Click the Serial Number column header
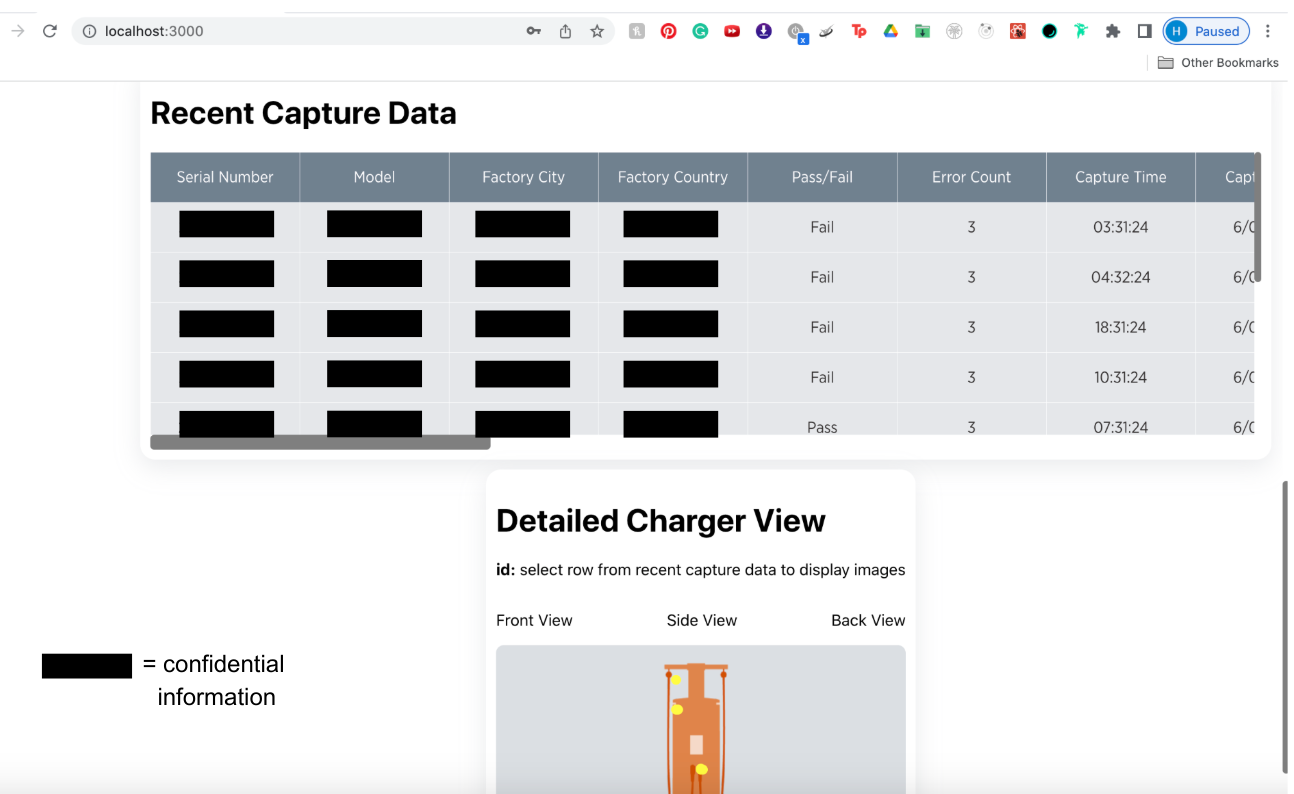Image resolution: width=1294 pixels, height=794 pixels. point(225,177)
